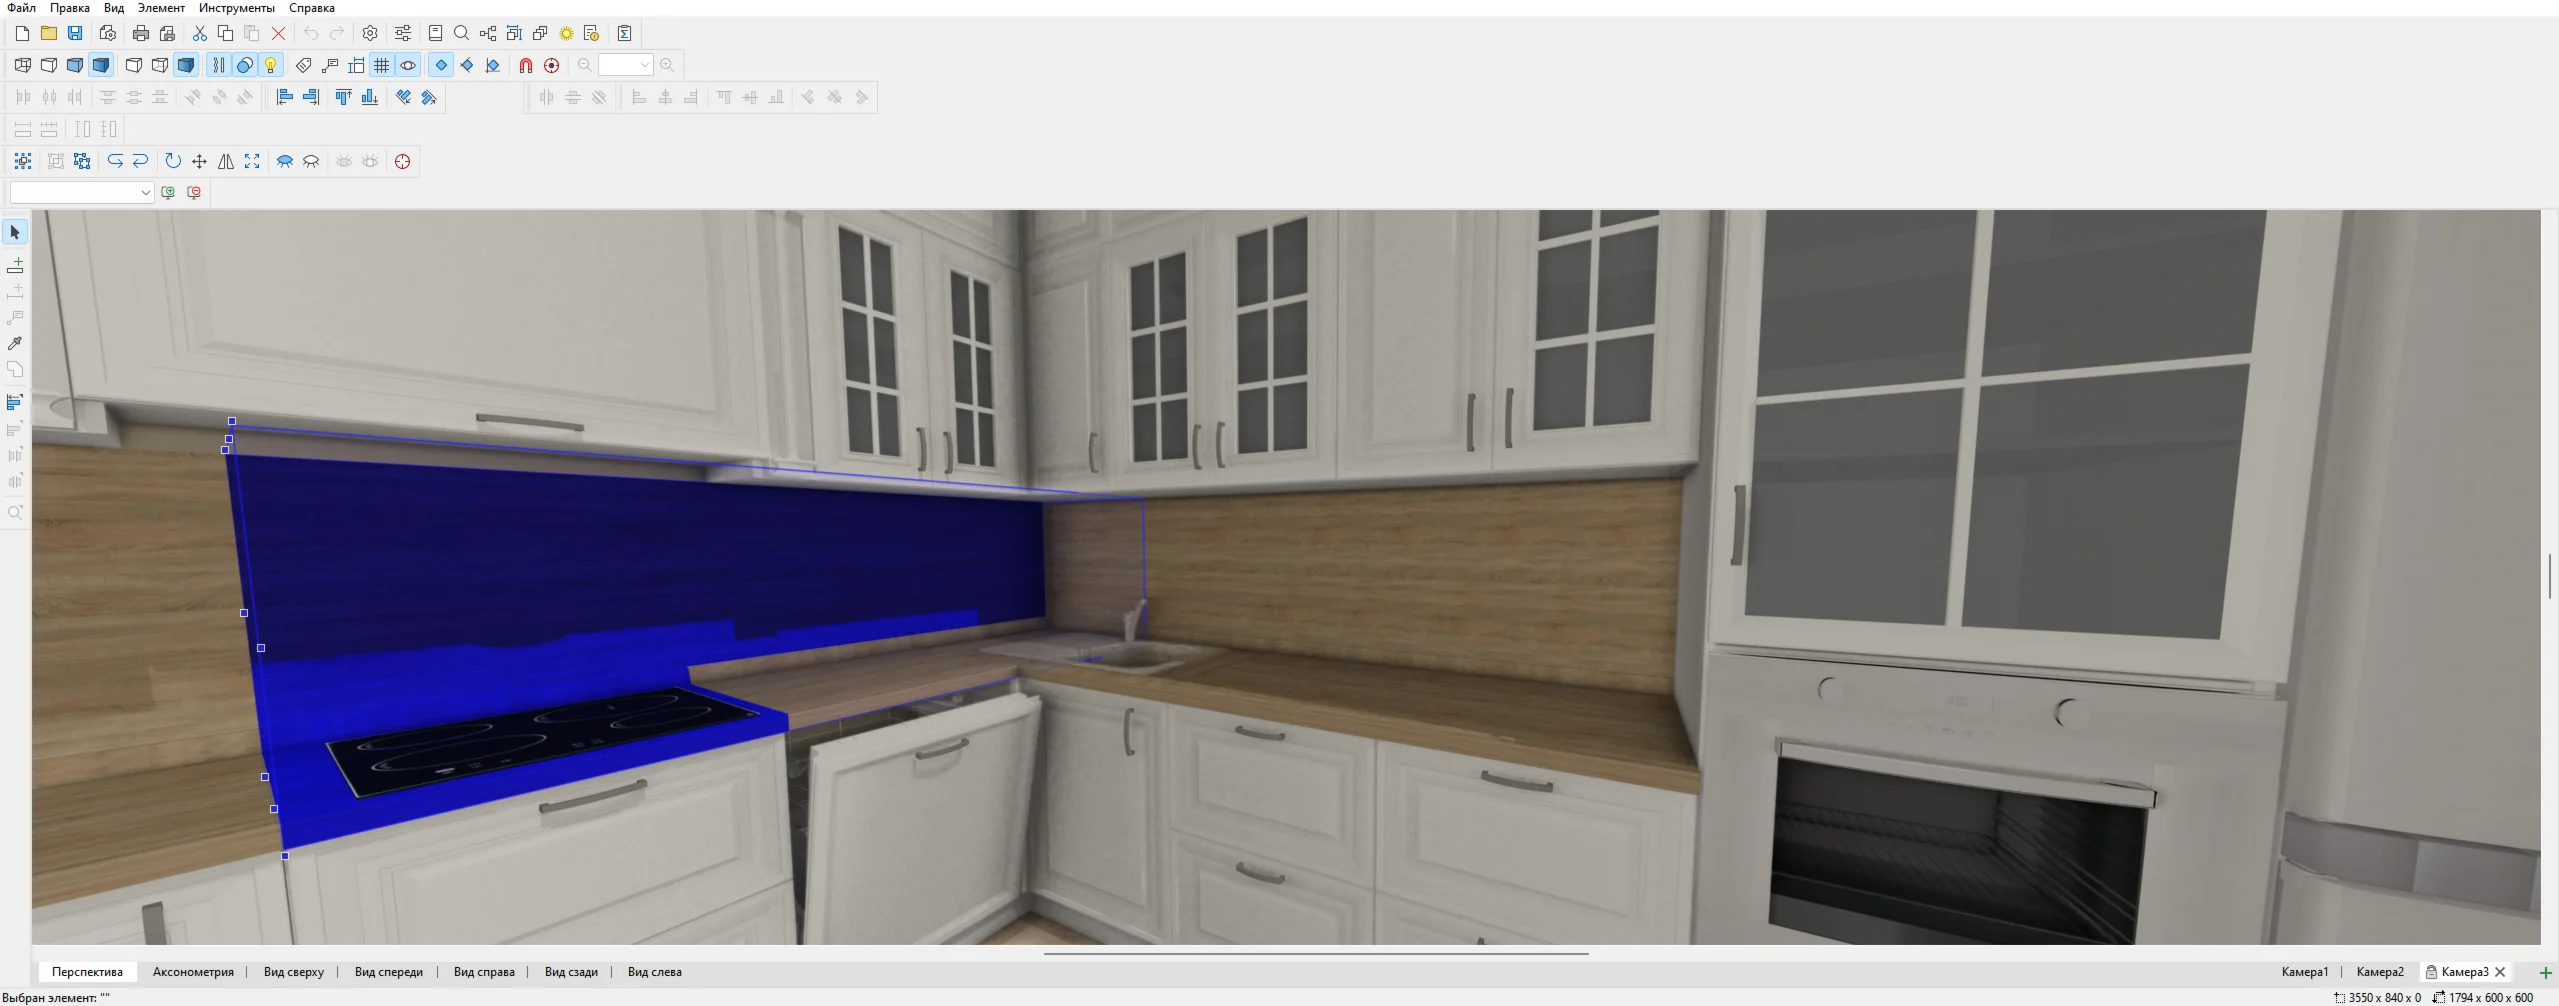This screenshot has width=2559, height=1006.
Task: Toggle the blue closed-eye hide selected button
Action: pyautogui.click(x=285, y=161)
